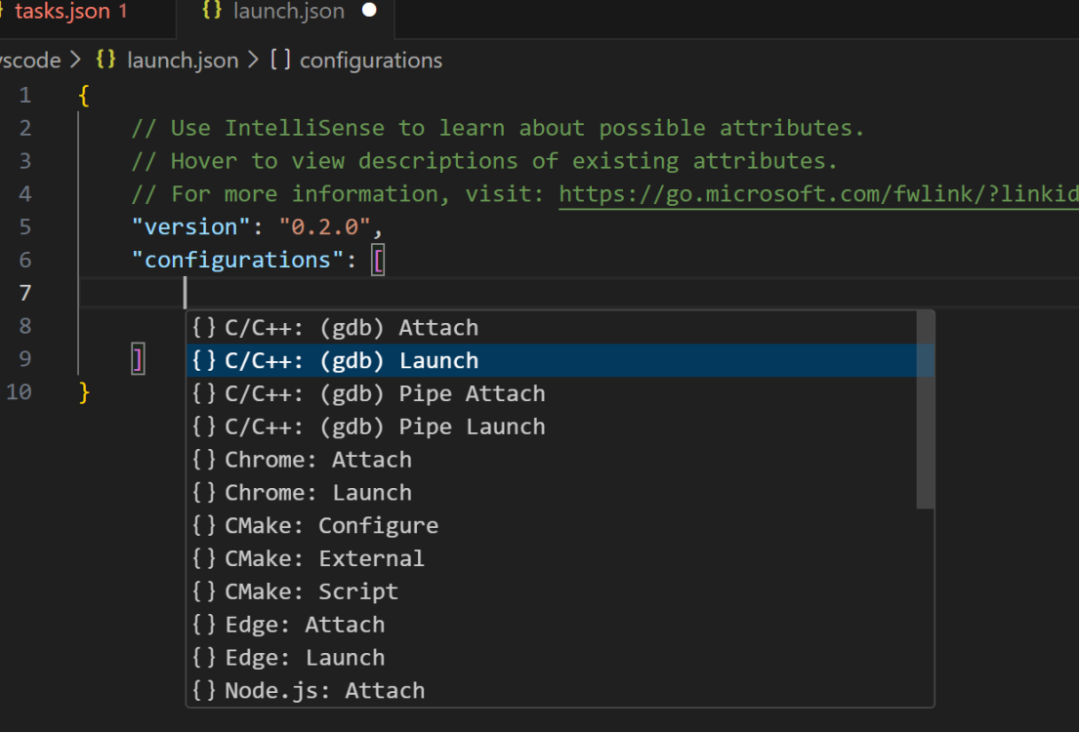Image resolution: width=1080 pixels, height=733 pixels.
Task: Click the "0.2.0" version value
Action: 325,227
